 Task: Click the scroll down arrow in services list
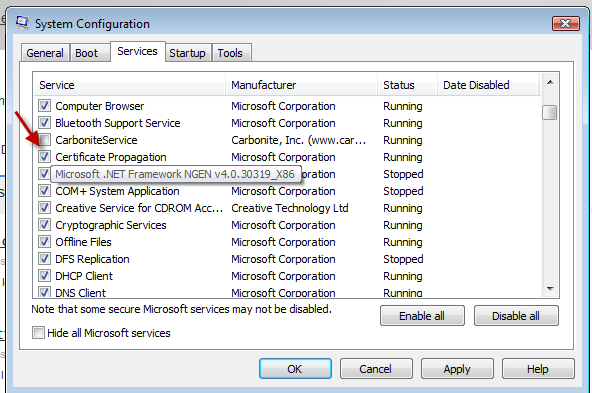(550, 289)
